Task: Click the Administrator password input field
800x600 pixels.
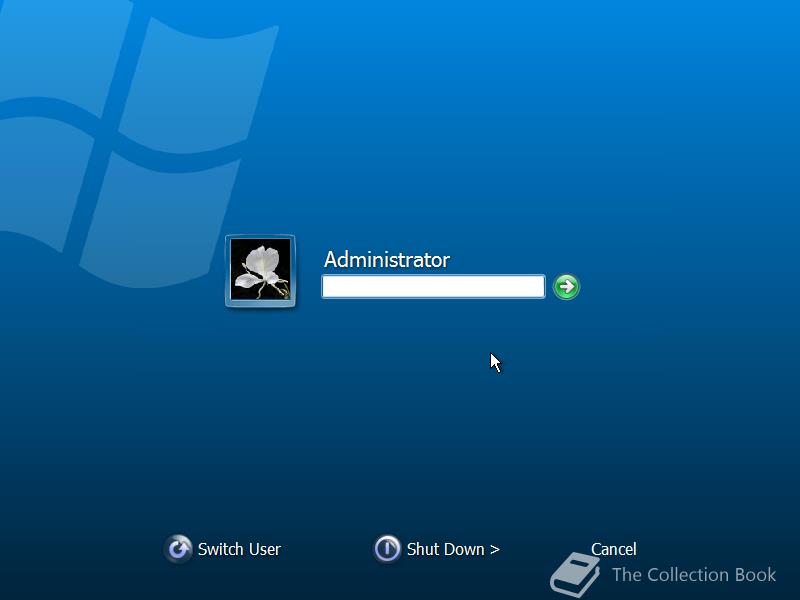Action: click(433, 286)
